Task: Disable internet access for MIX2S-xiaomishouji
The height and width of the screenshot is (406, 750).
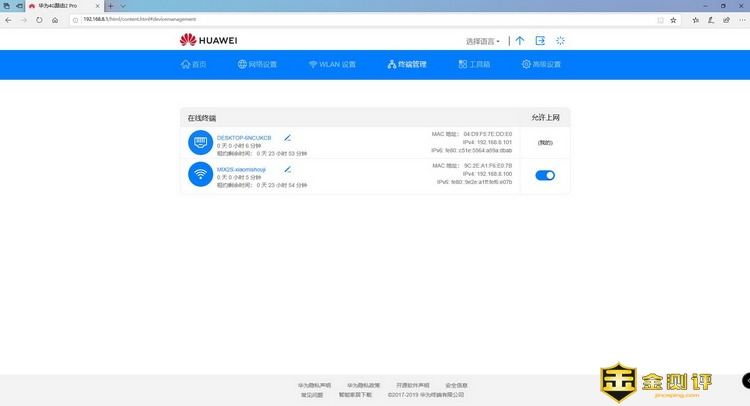Action: tap(545, 175)
